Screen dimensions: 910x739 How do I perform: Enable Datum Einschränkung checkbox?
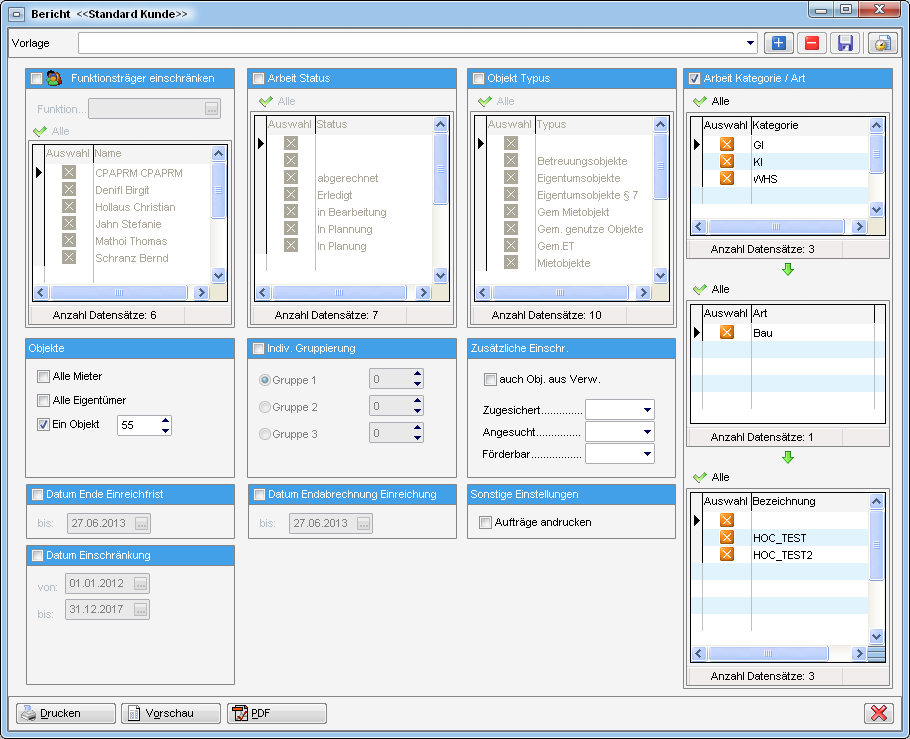(38, 556)
